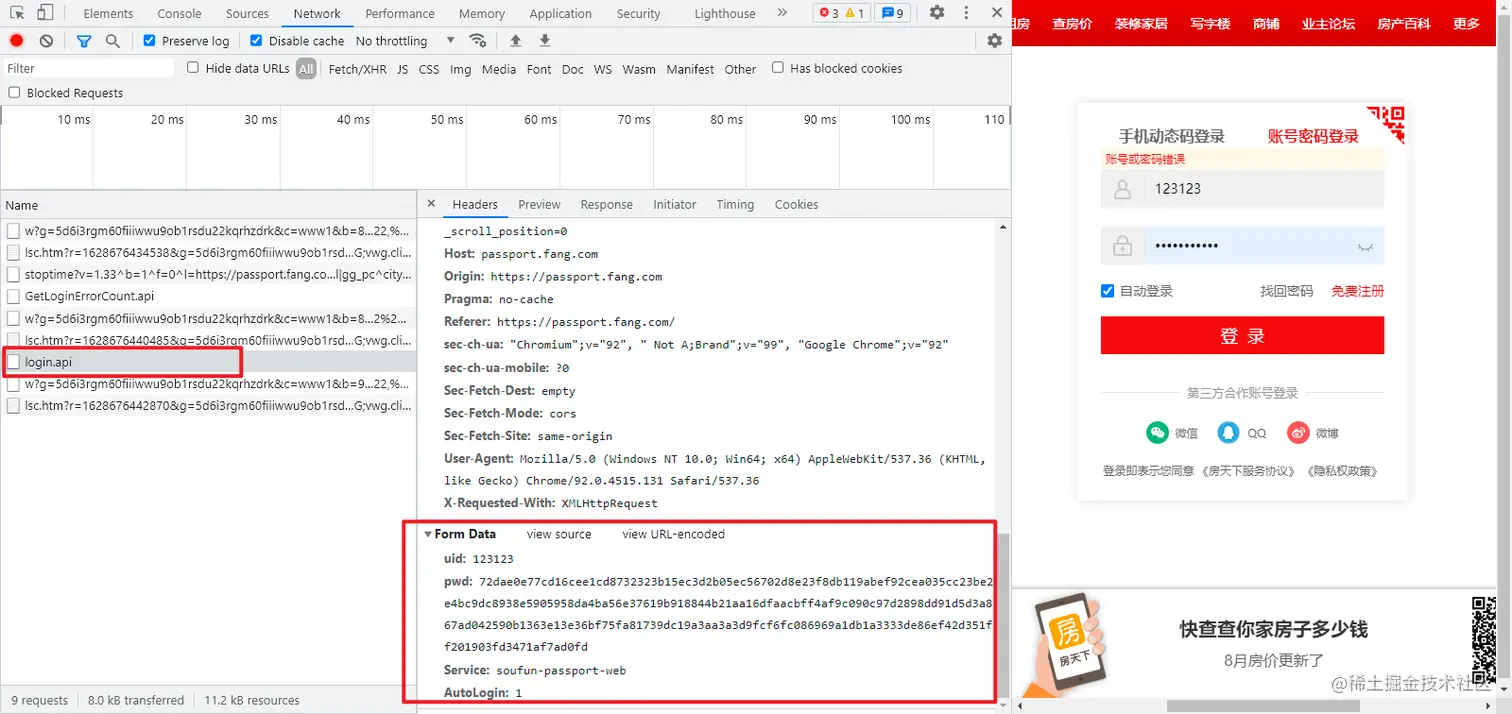Switch to 手机动态码登录 login tab

coord(1171,136)
